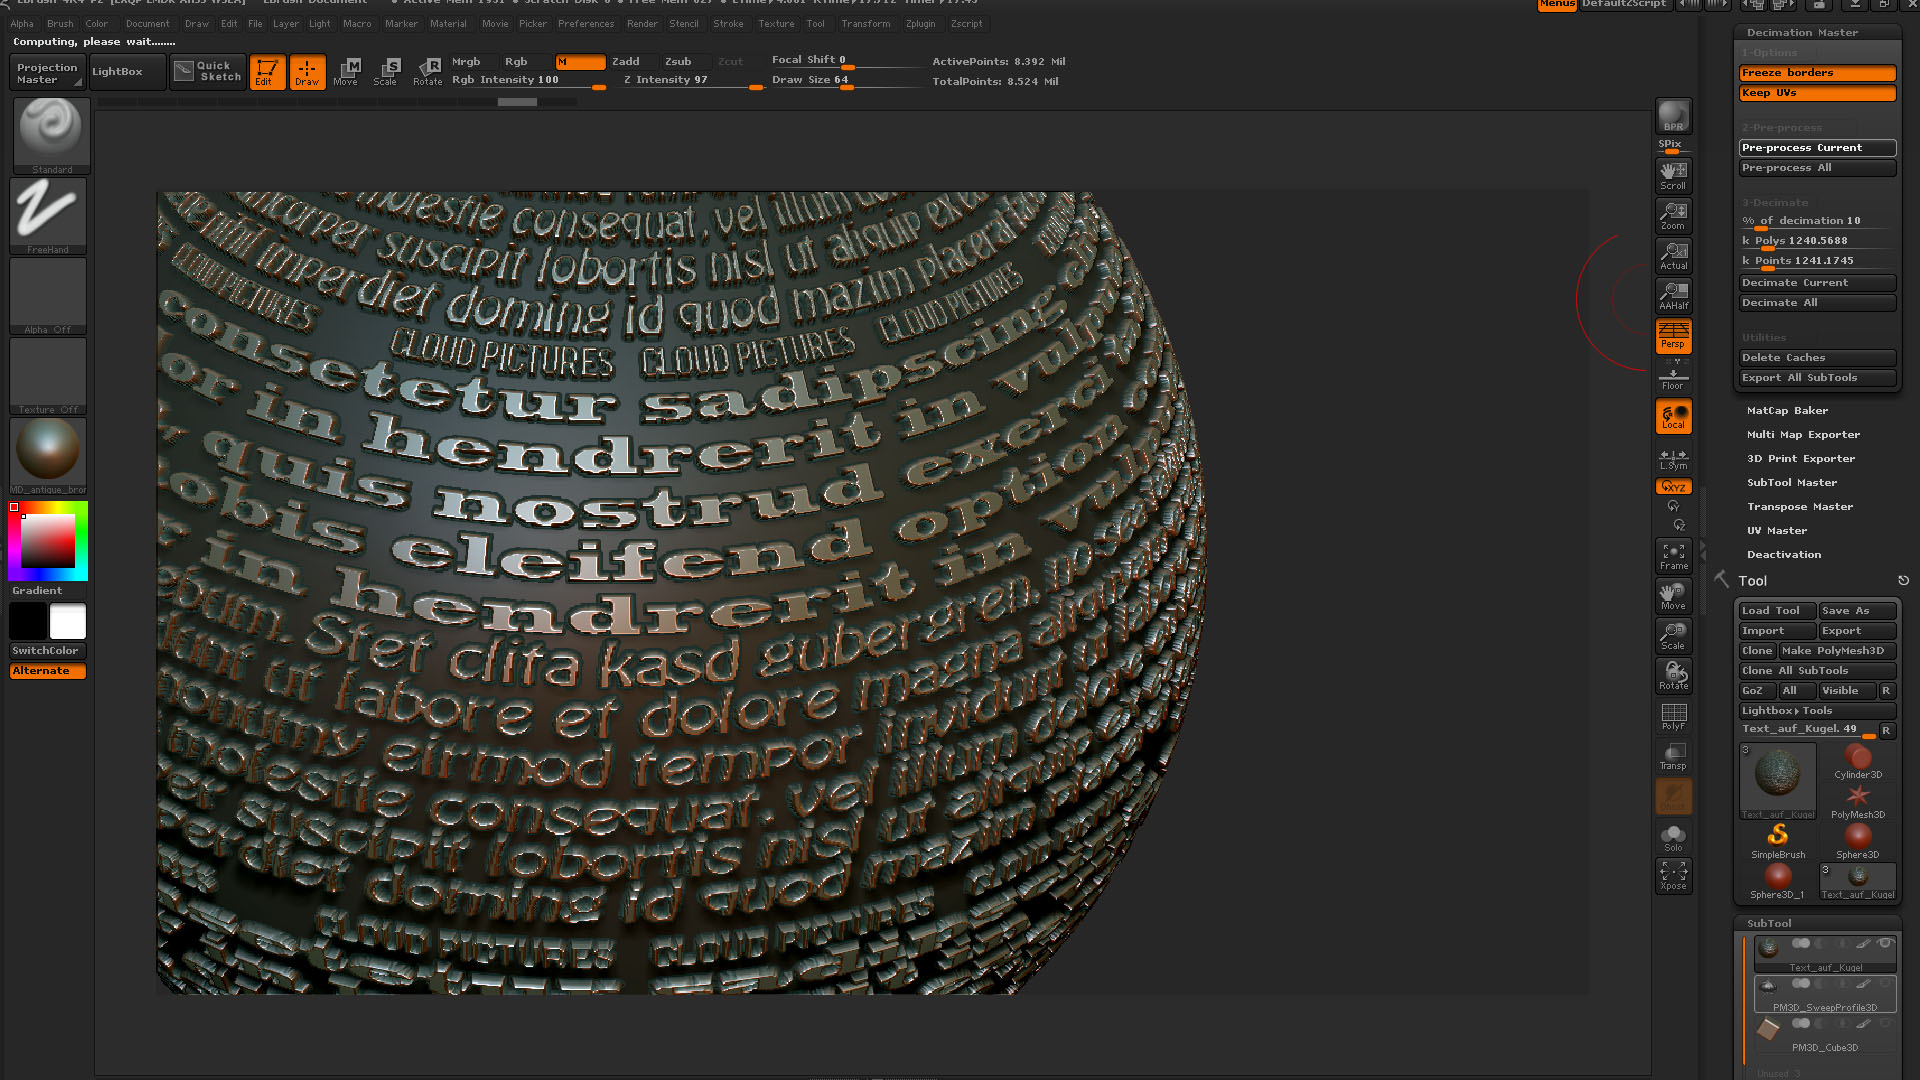Open the Zplugin menu
The height and width of the screenshot is (1080, 1920).
pos(920,24)
